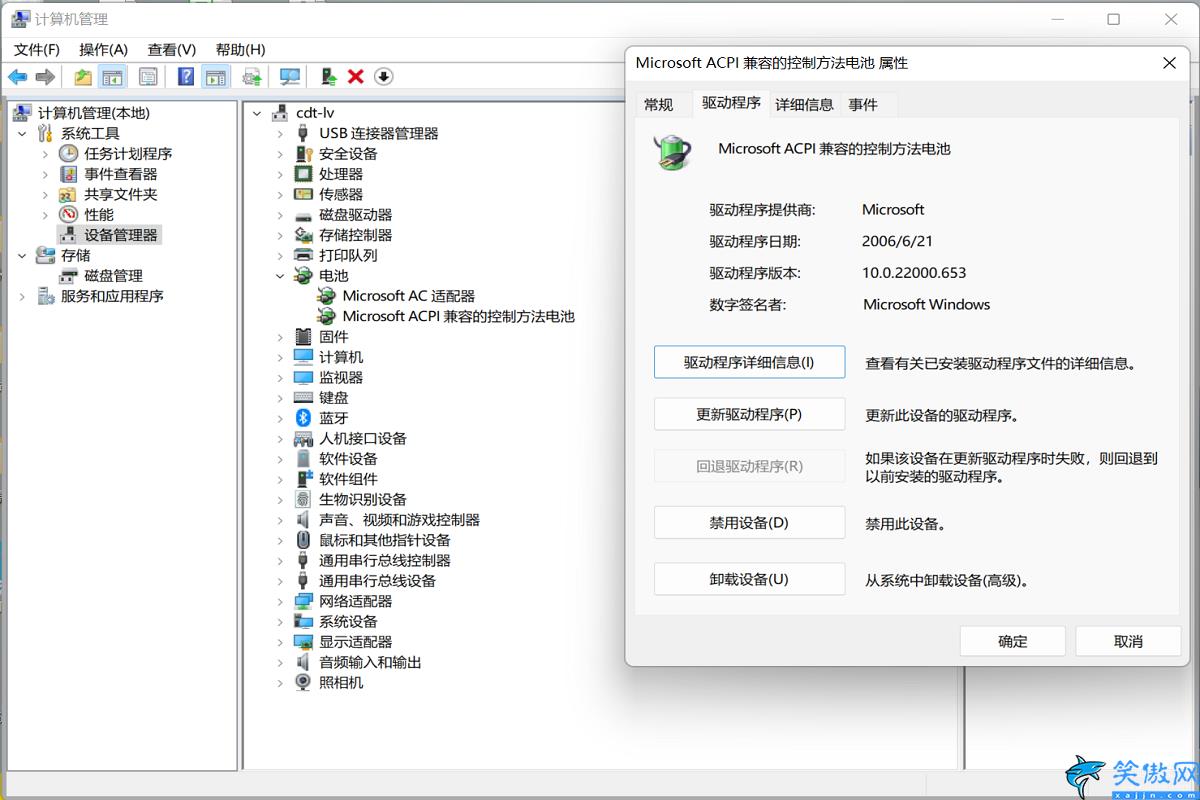Close the battery properties dialog
This screenshot has width=1200, height=800.
(x=1169, y=63)
